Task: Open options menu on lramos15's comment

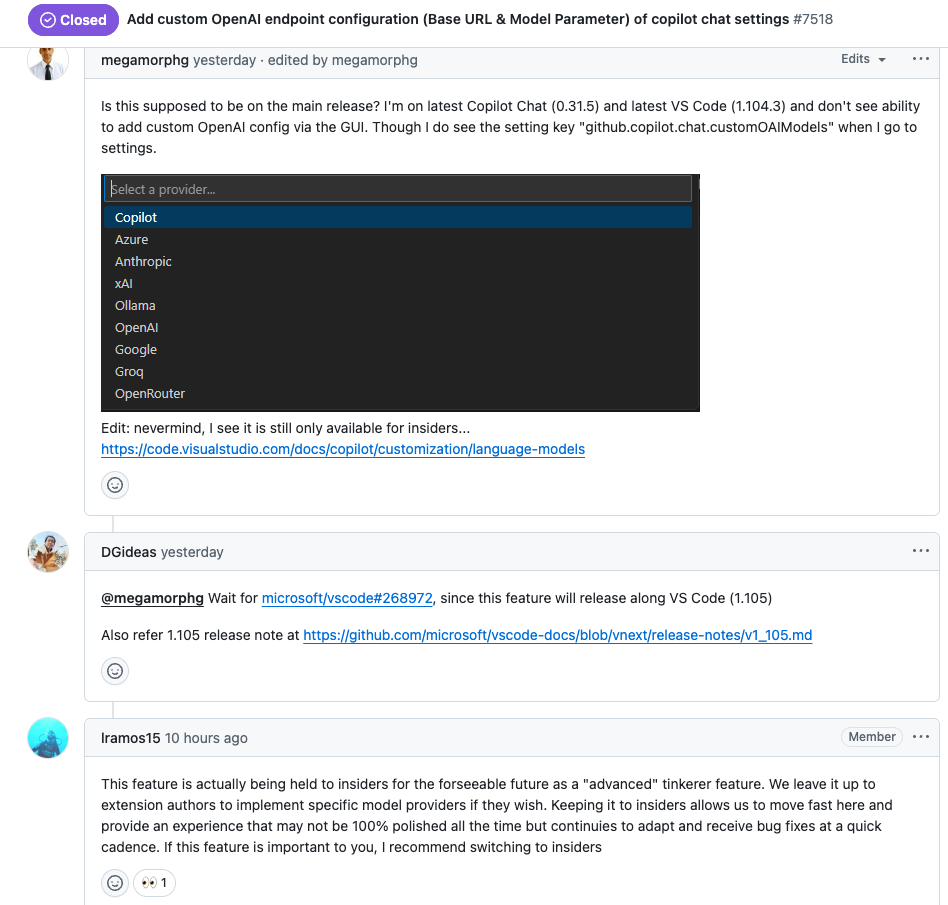Action: (920, 737)
